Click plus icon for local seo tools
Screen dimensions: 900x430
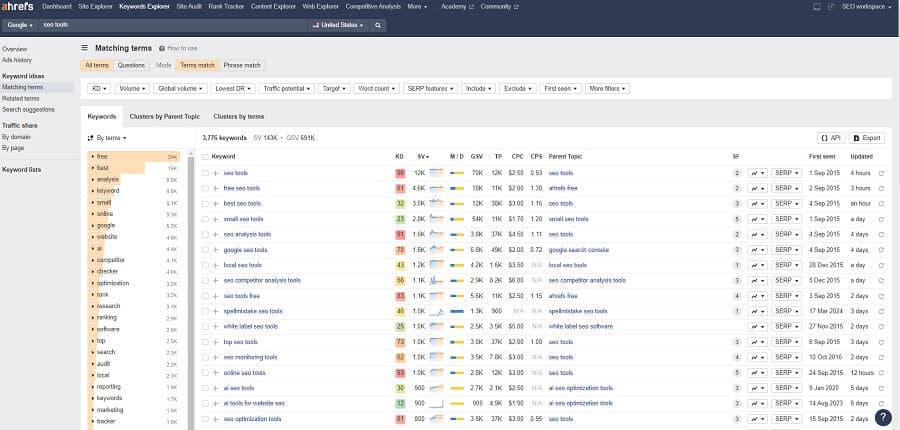coord(215,265)
